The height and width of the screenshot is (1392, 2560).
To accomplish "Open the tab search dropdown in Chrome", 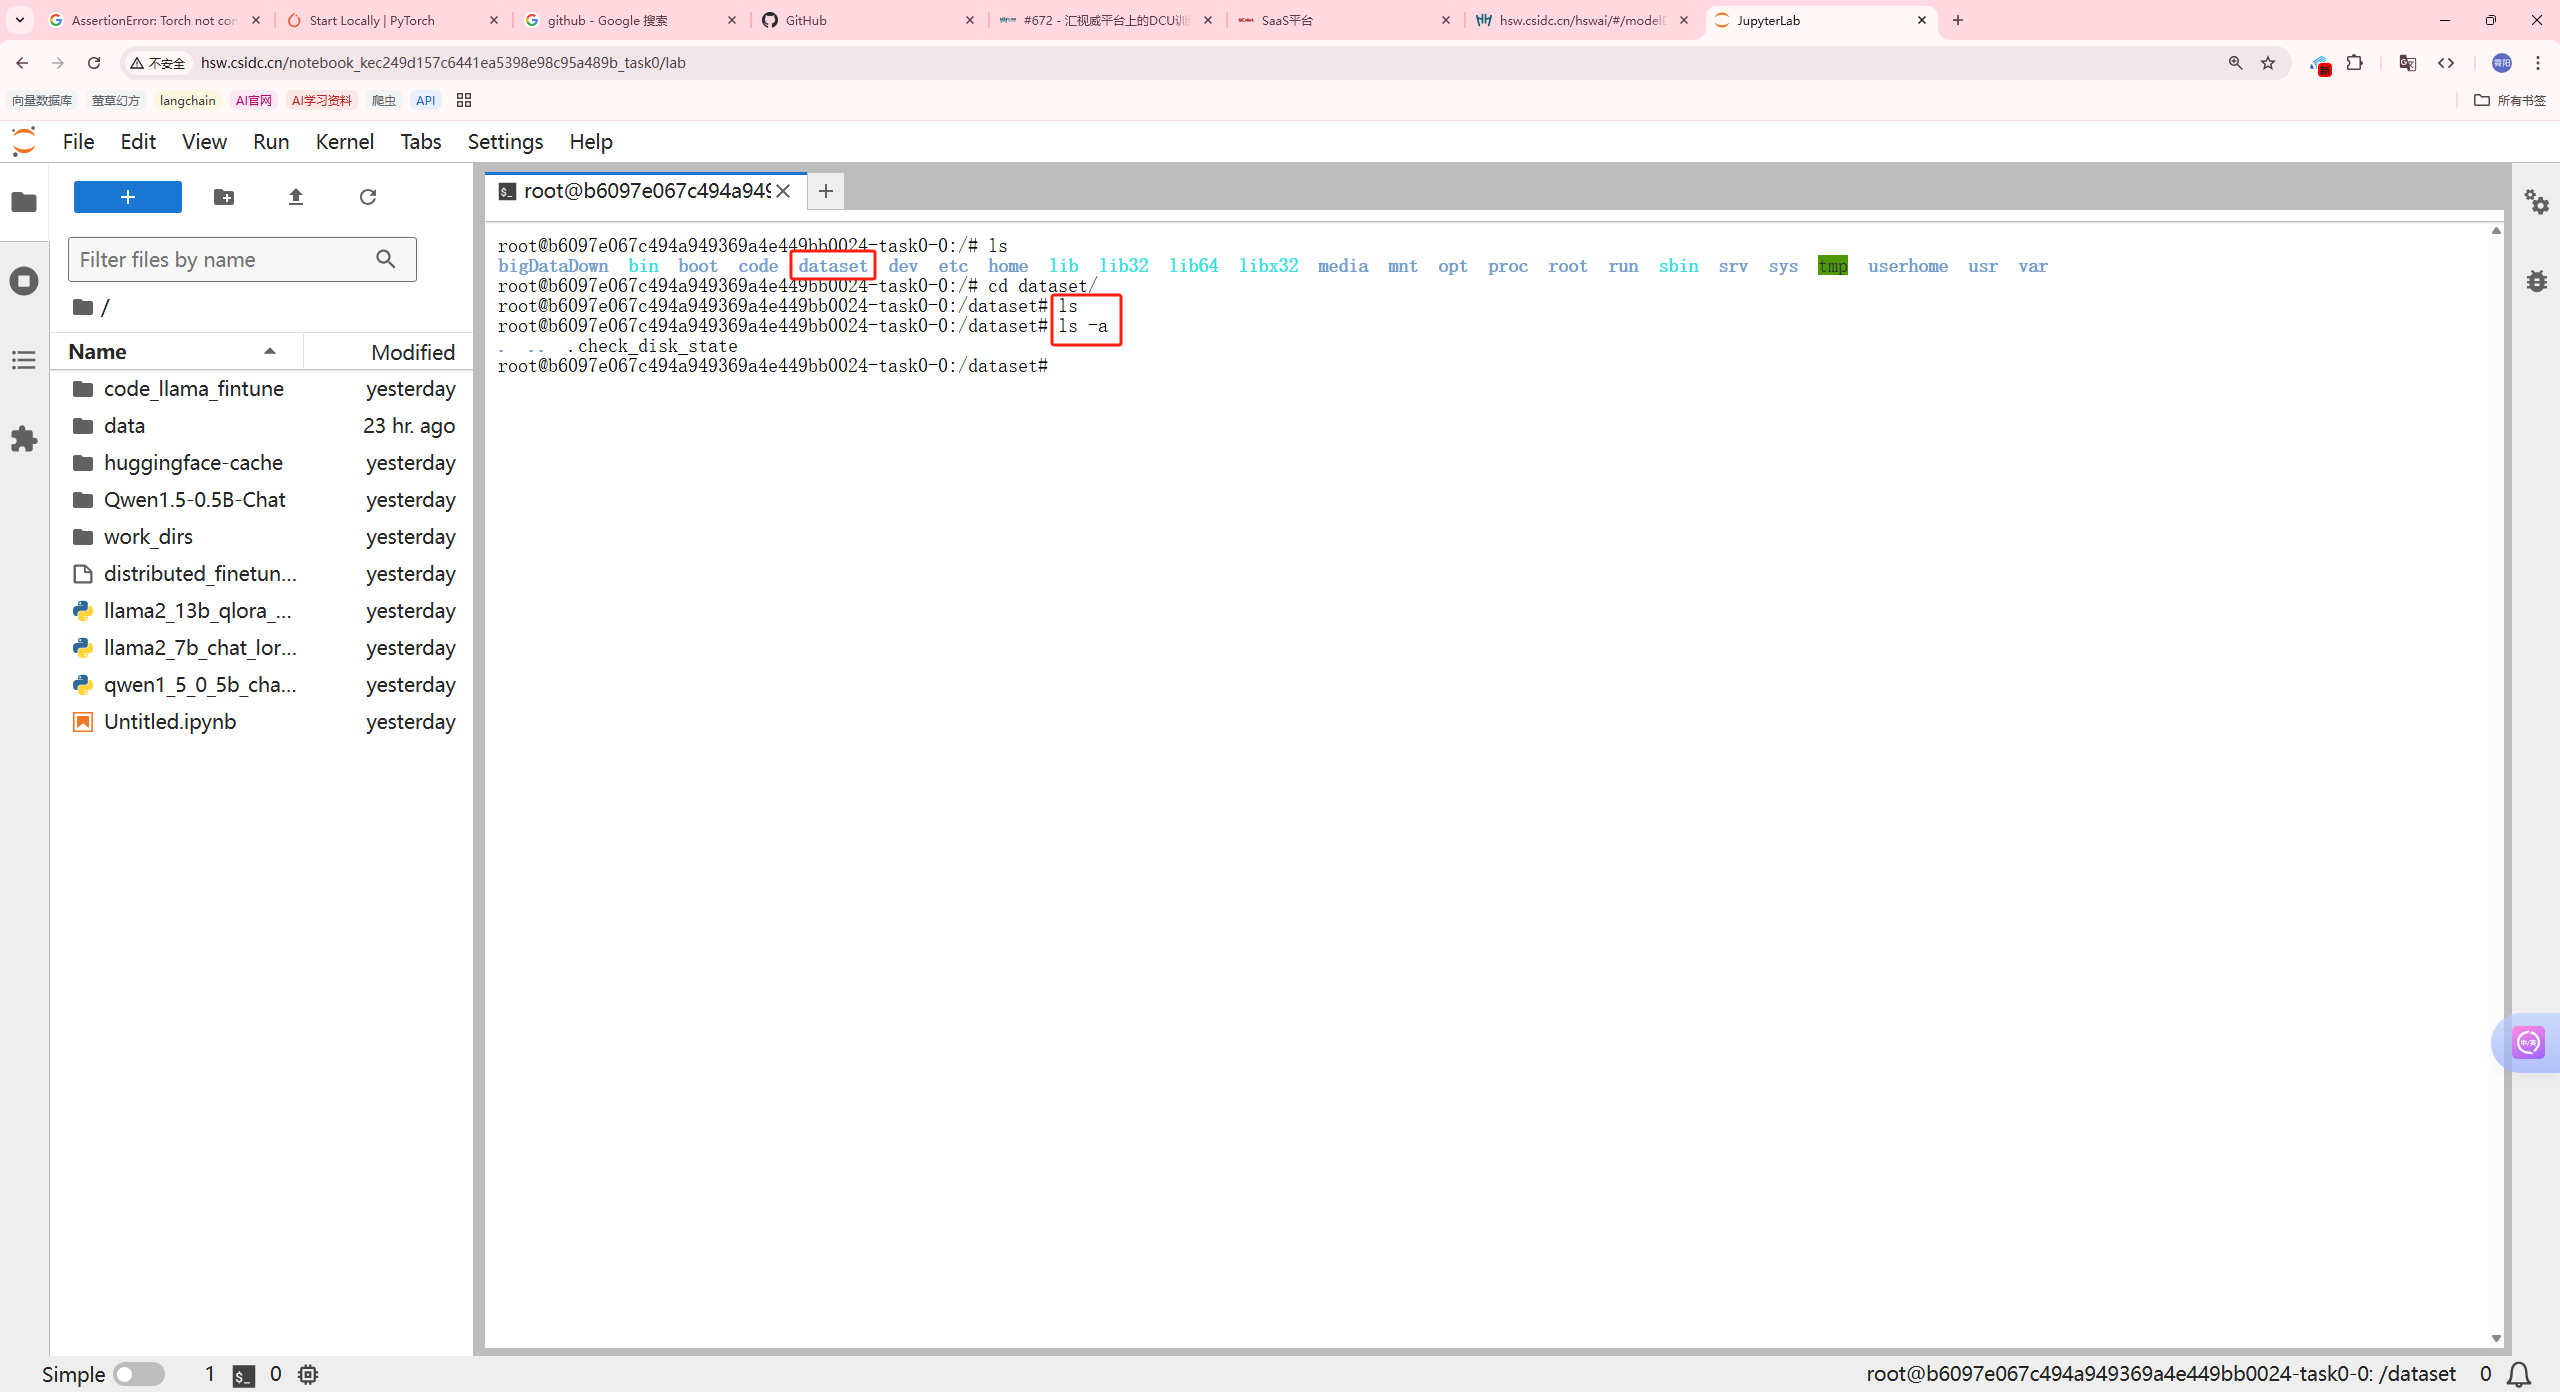I will (x=20, y=20).
